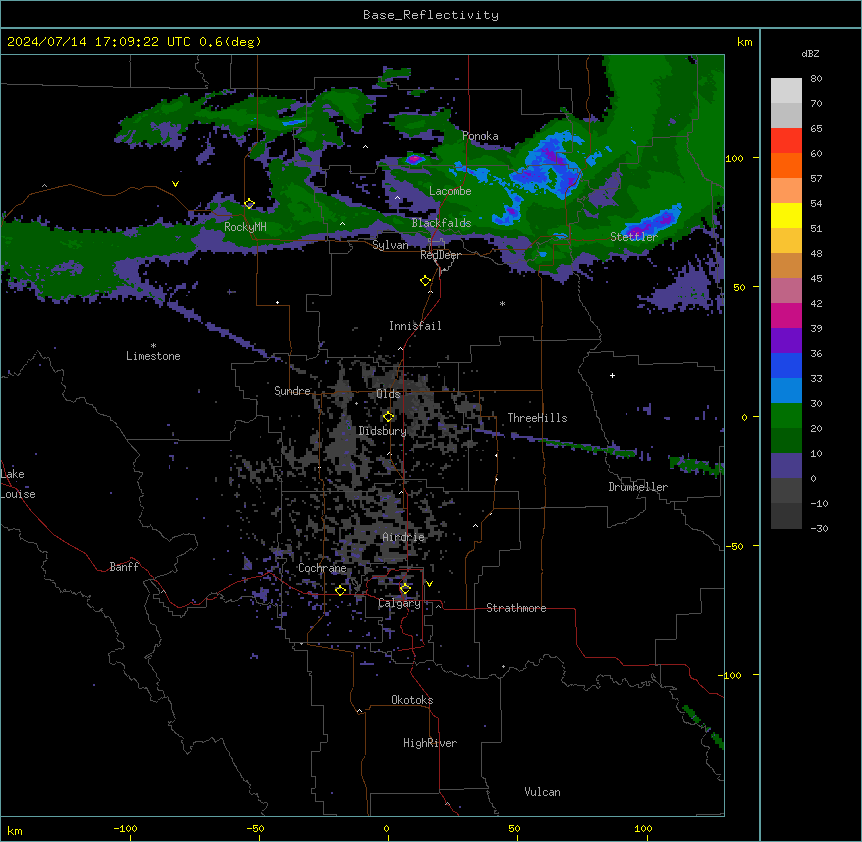Image resolution: width=862 pixels, height=842 pixels.
Task: Click the Banff label
Action: point(124,567)
